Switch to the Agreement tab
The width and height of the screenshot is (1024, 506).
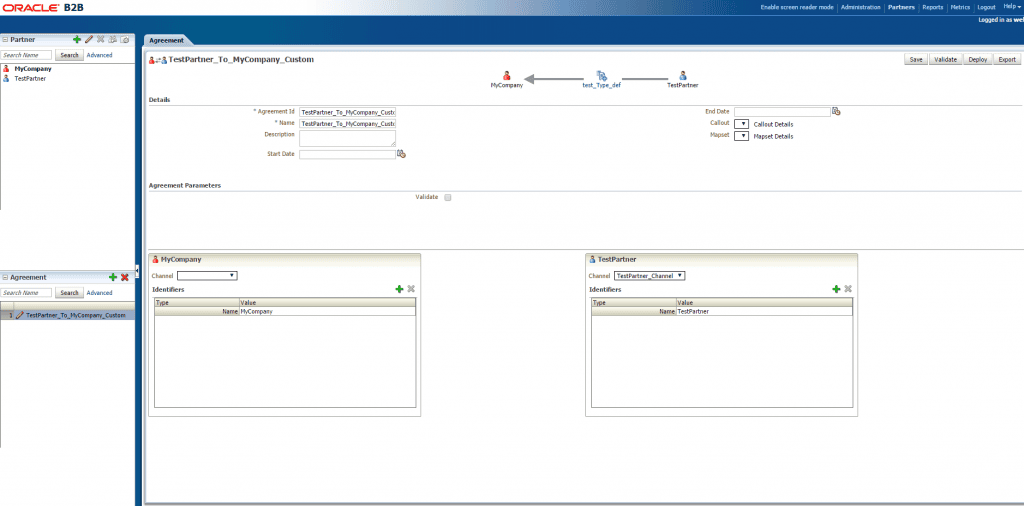coord(167,40)
